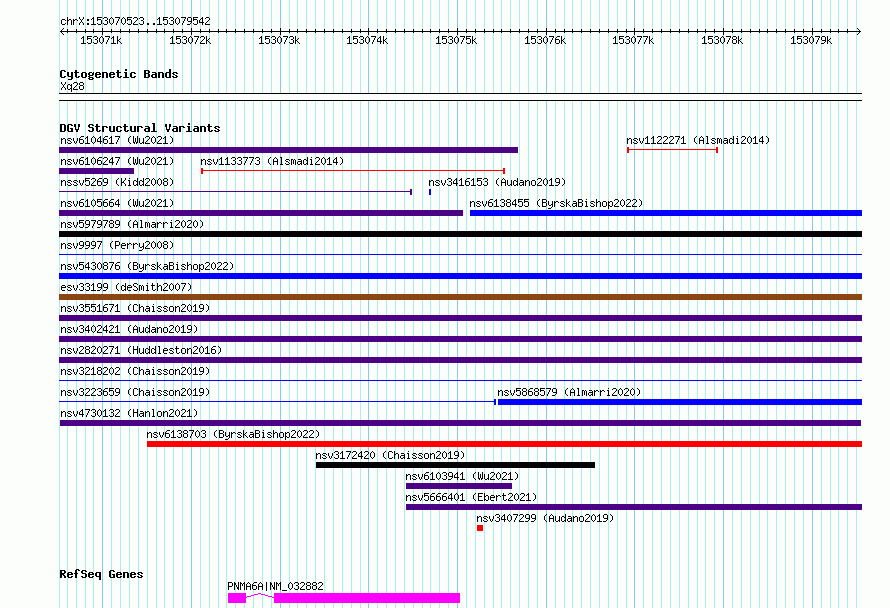Click the 153071k ruler tick label

click(x=101, y=40)
